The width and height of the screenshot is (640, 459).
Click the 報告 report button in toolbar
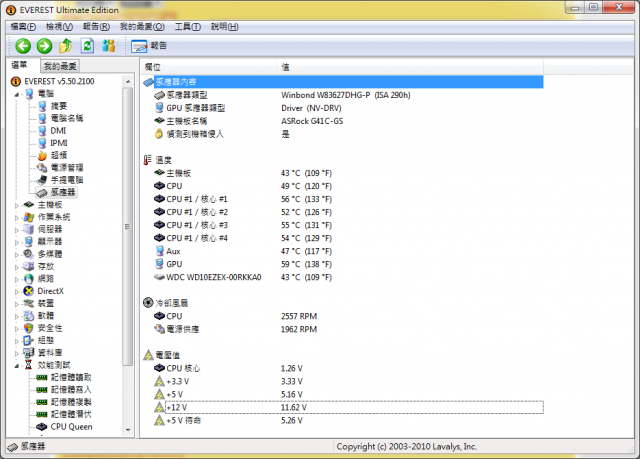(149, 46)
